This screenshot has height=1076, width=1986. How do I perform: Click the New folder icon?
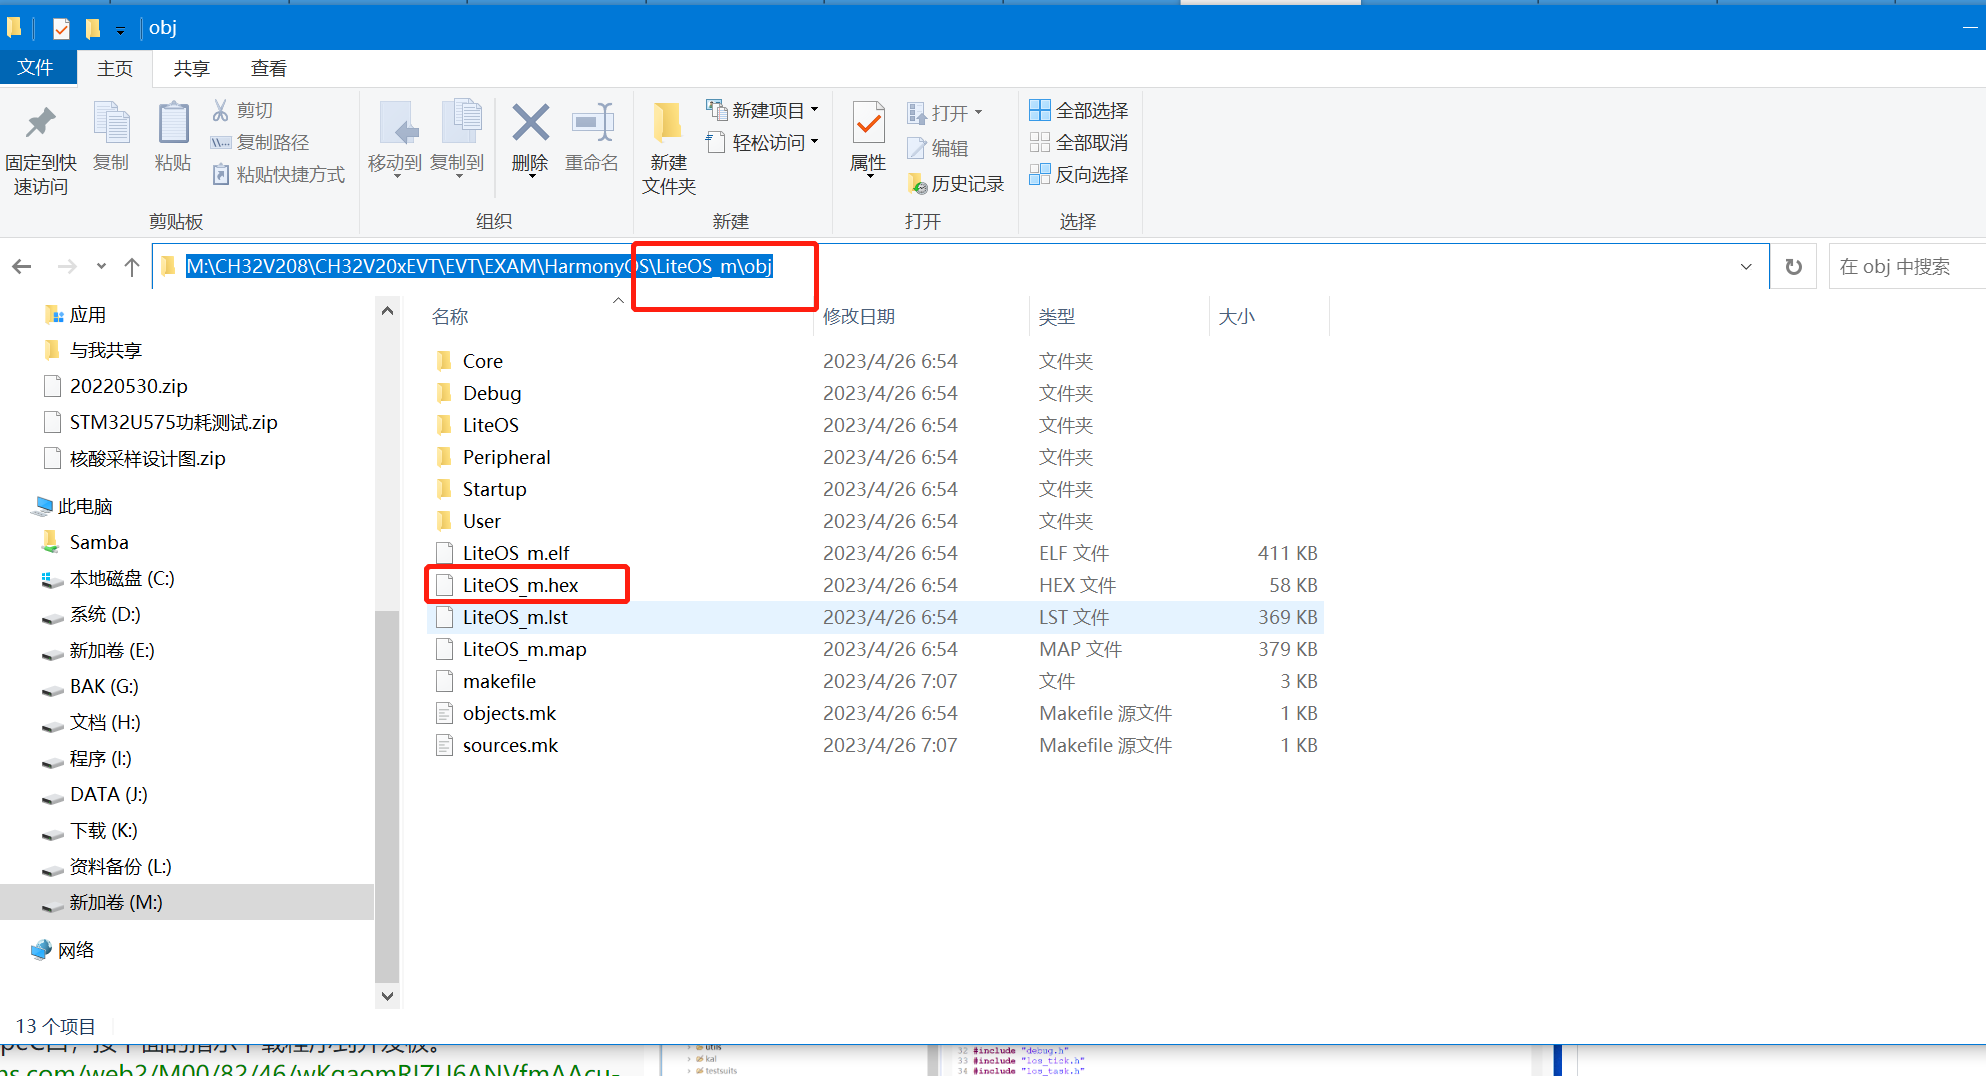(x=667, y=123)
